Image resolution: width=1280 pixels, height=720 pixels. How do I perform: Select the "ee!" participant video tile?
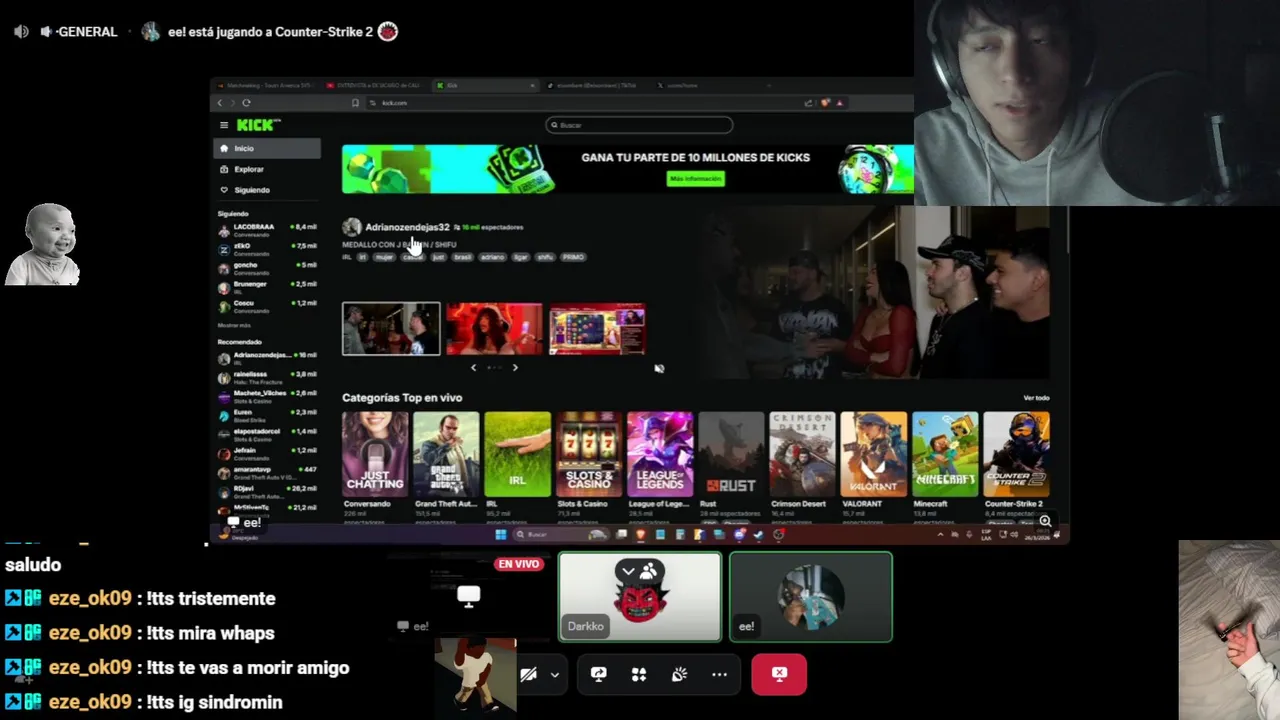click(811, 597)
